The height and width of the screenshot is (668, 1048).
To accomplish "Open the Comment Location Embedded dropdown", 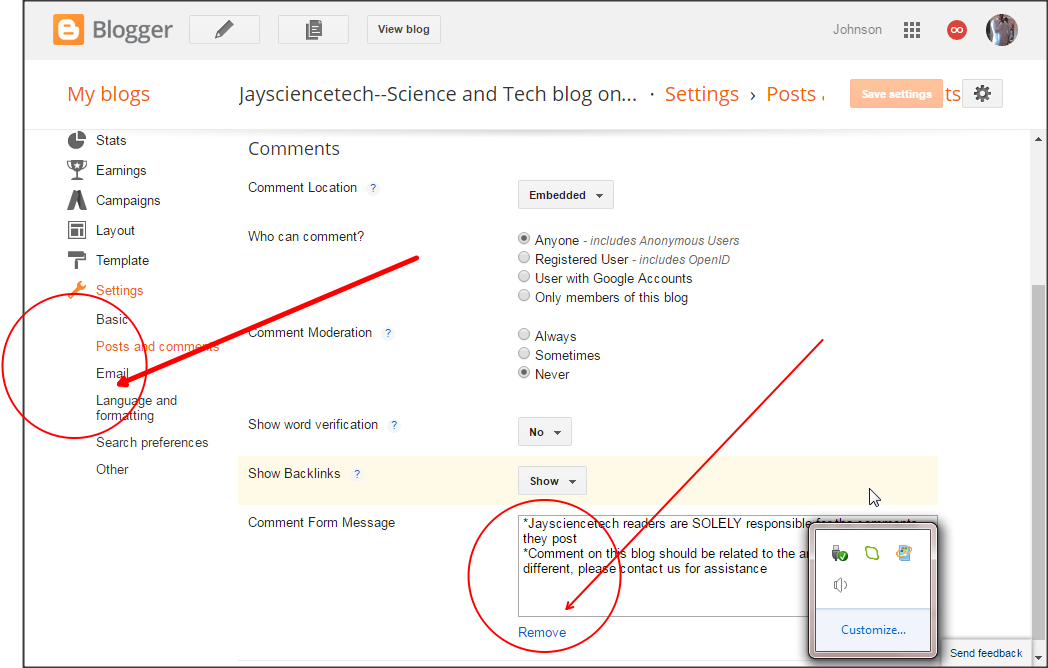I will (565, 194).
